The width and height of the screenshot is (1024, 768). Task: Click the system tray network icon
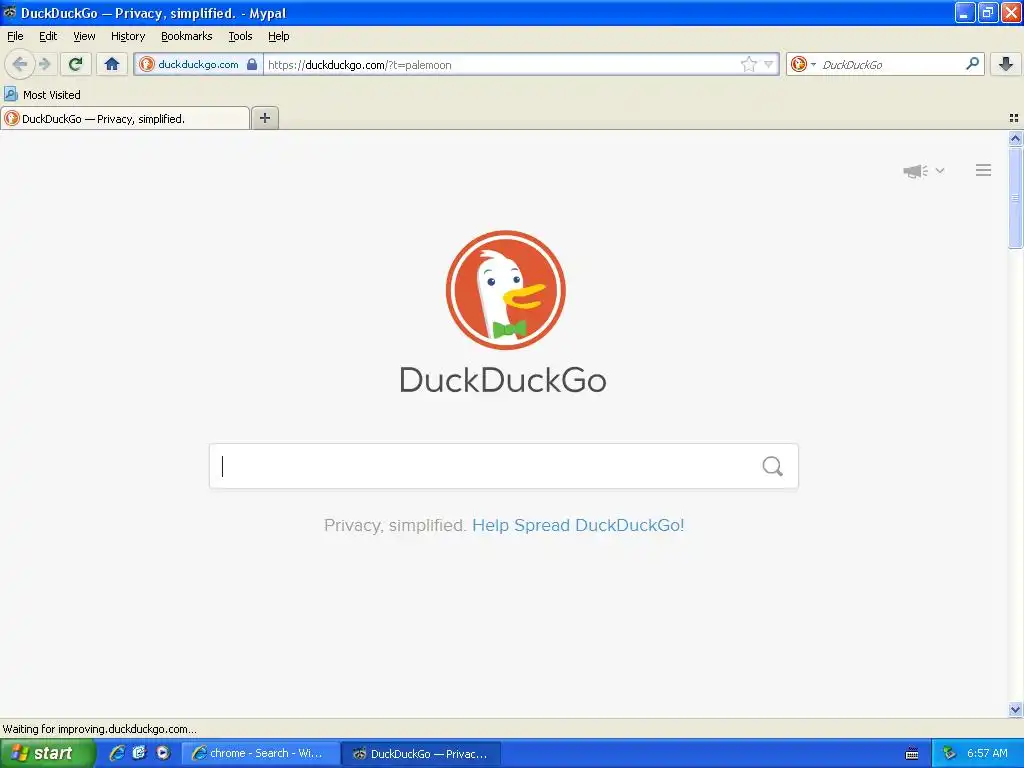tap(949, 754)
